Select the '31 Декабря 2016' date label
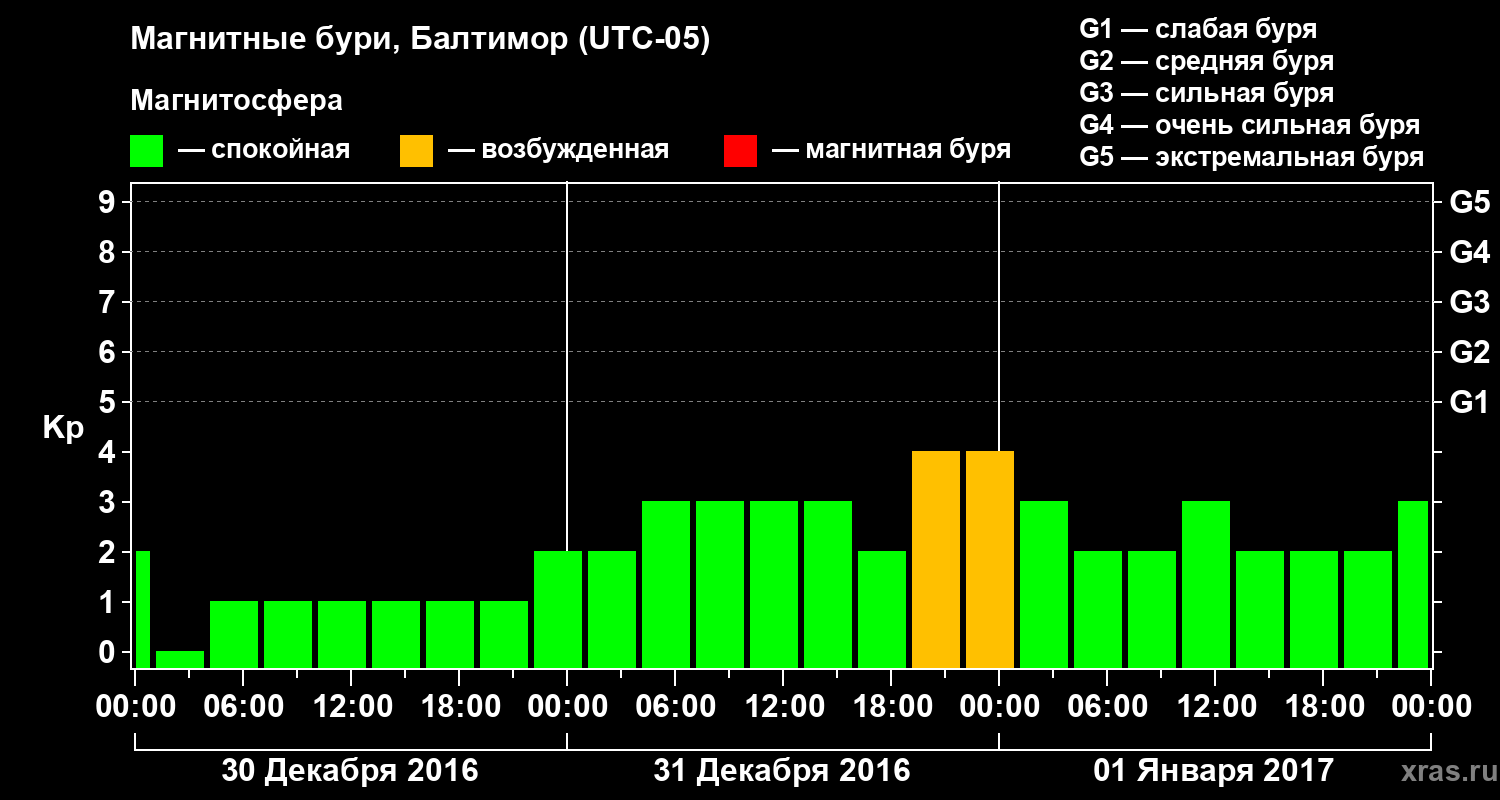The width and height of the screenshot is (1500, 800). [782, 771]
